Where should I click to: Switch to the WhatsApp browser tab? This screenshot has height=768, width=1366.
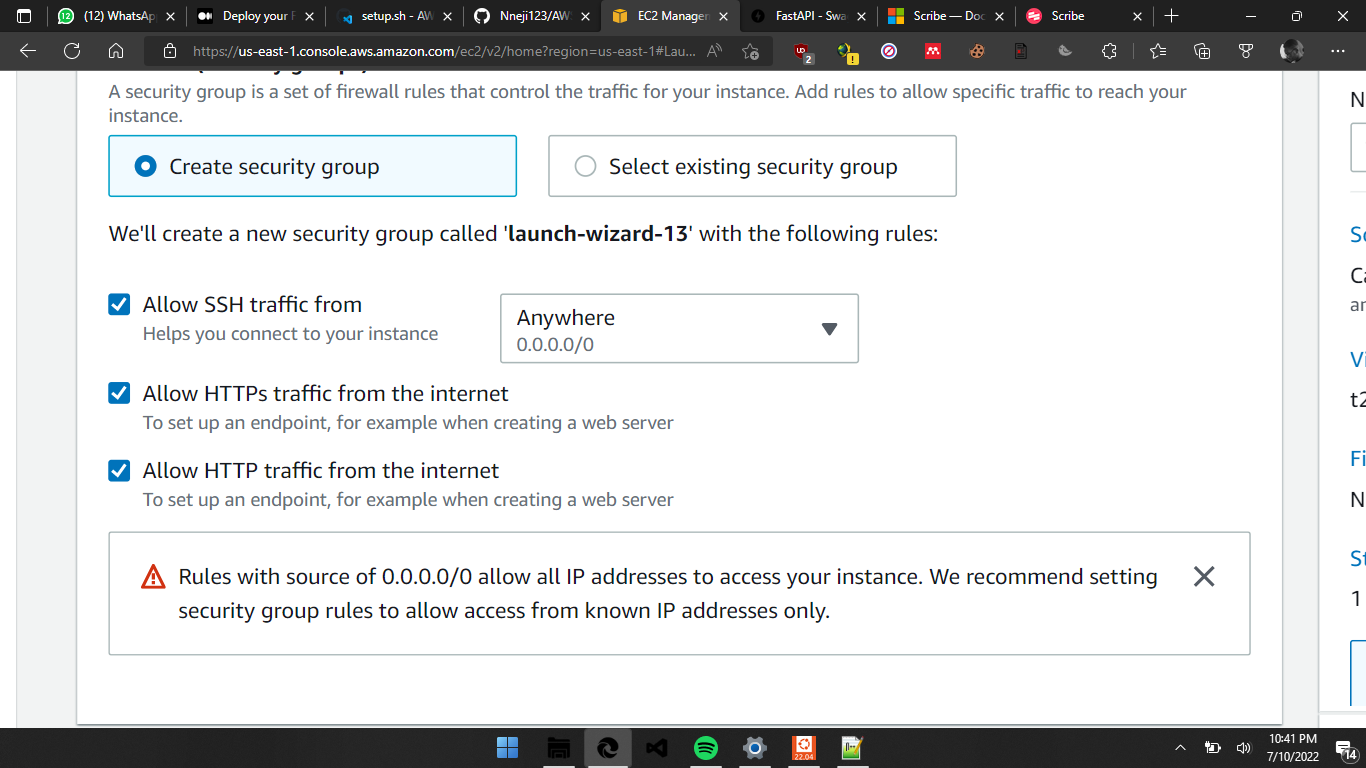click(117, 16)
